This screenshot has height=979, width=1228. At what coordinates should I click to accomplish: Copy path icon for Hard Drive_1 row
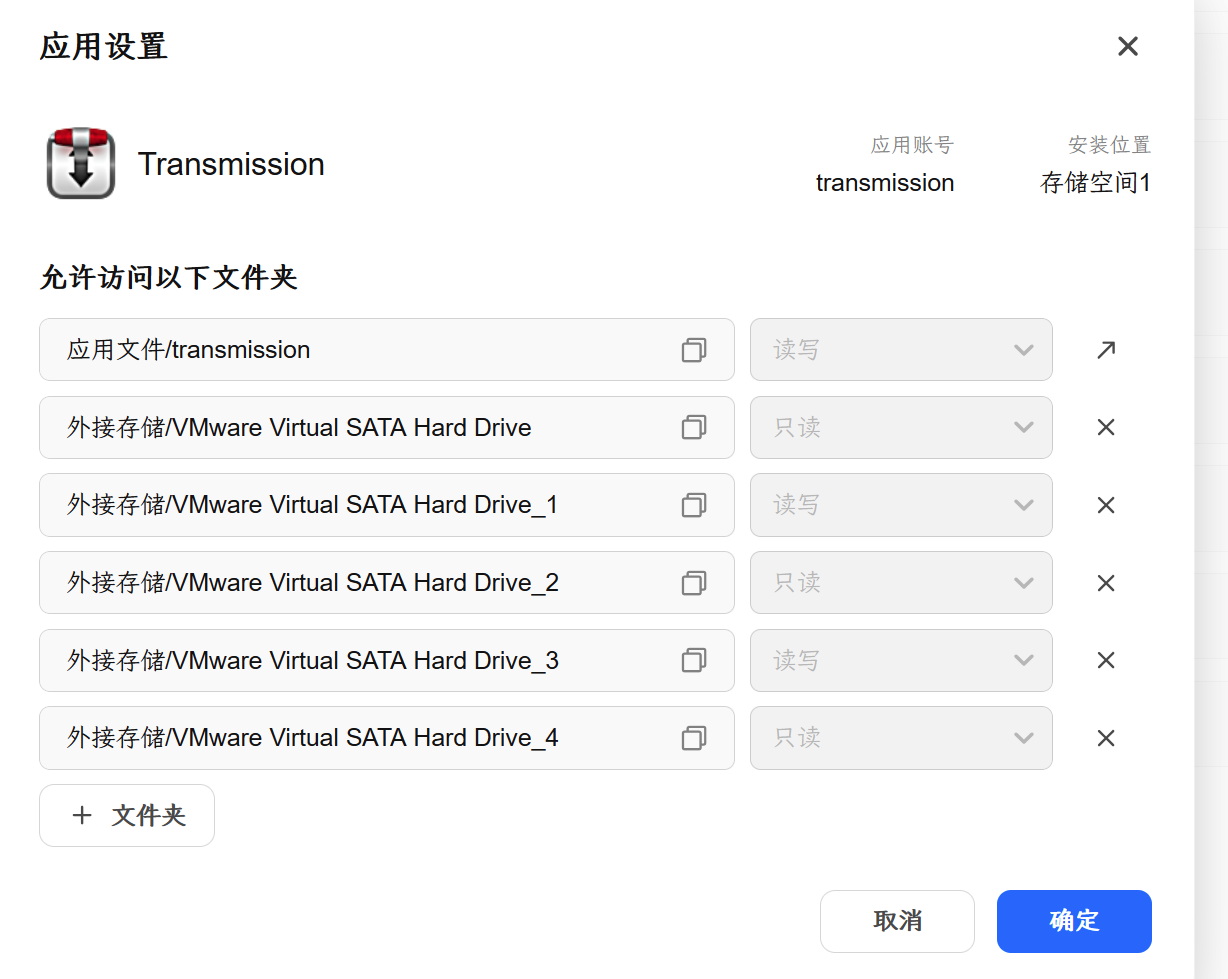tap(694, 505)
